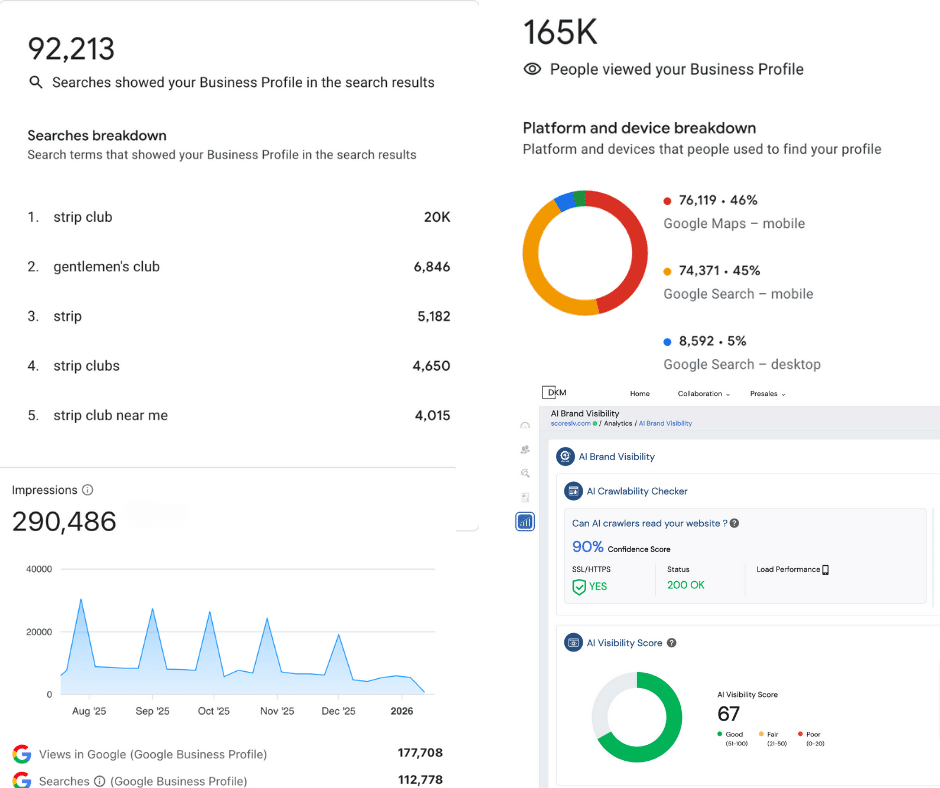
Task: Click the 112,778 searches value
Action: click(x=420, y=780)
